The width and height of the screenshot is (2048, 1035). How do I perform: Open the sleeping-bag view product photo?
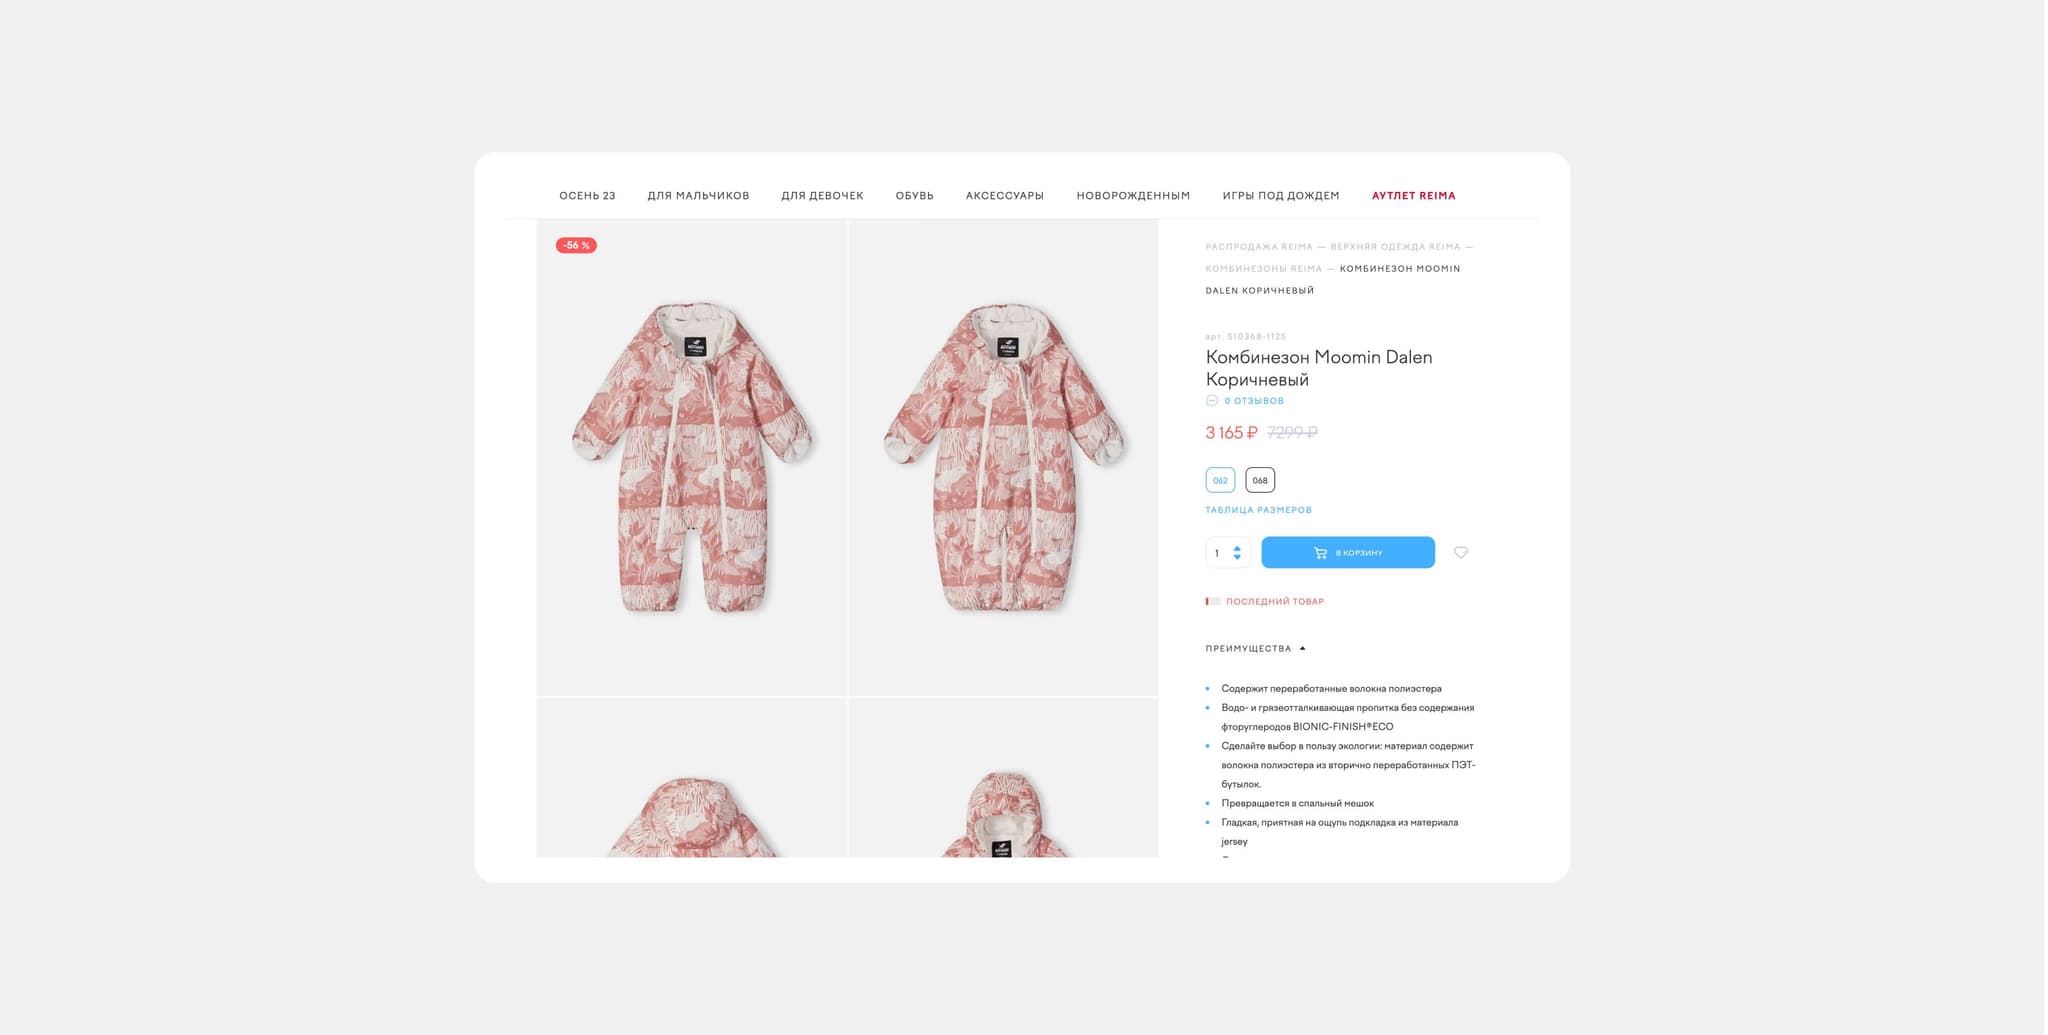1004,457
